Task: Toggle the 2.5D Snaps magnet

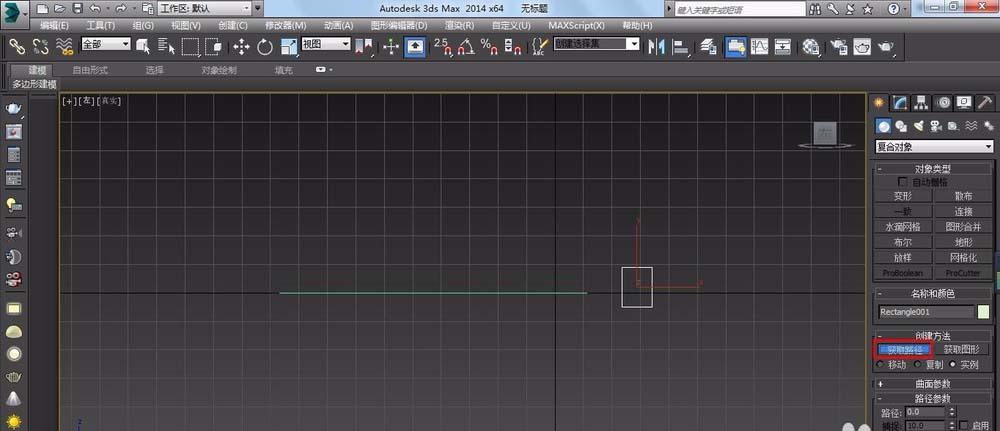Action: click(443, 46)
